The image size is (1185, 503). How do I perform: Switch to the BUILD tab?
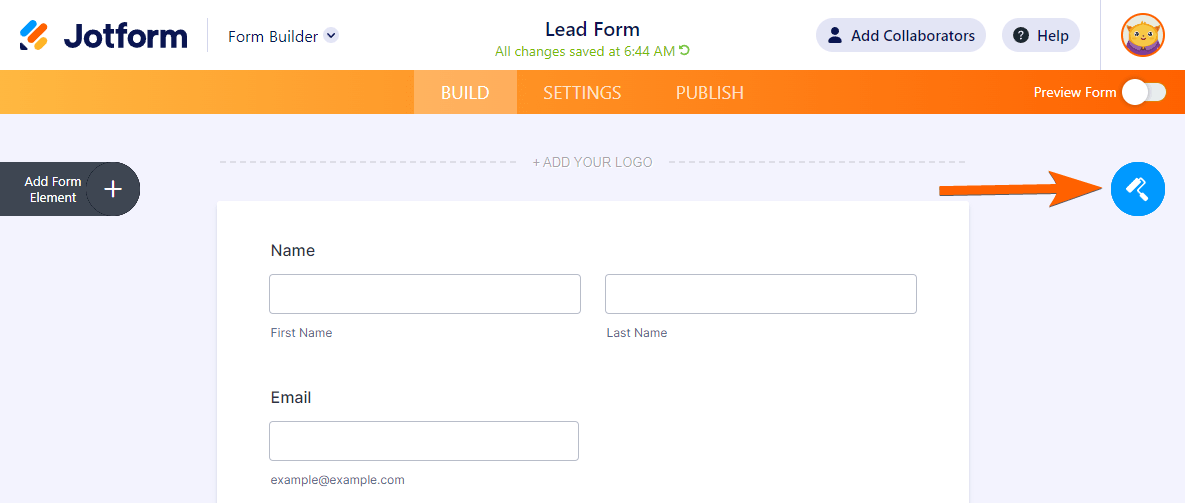tap(465, 93)
